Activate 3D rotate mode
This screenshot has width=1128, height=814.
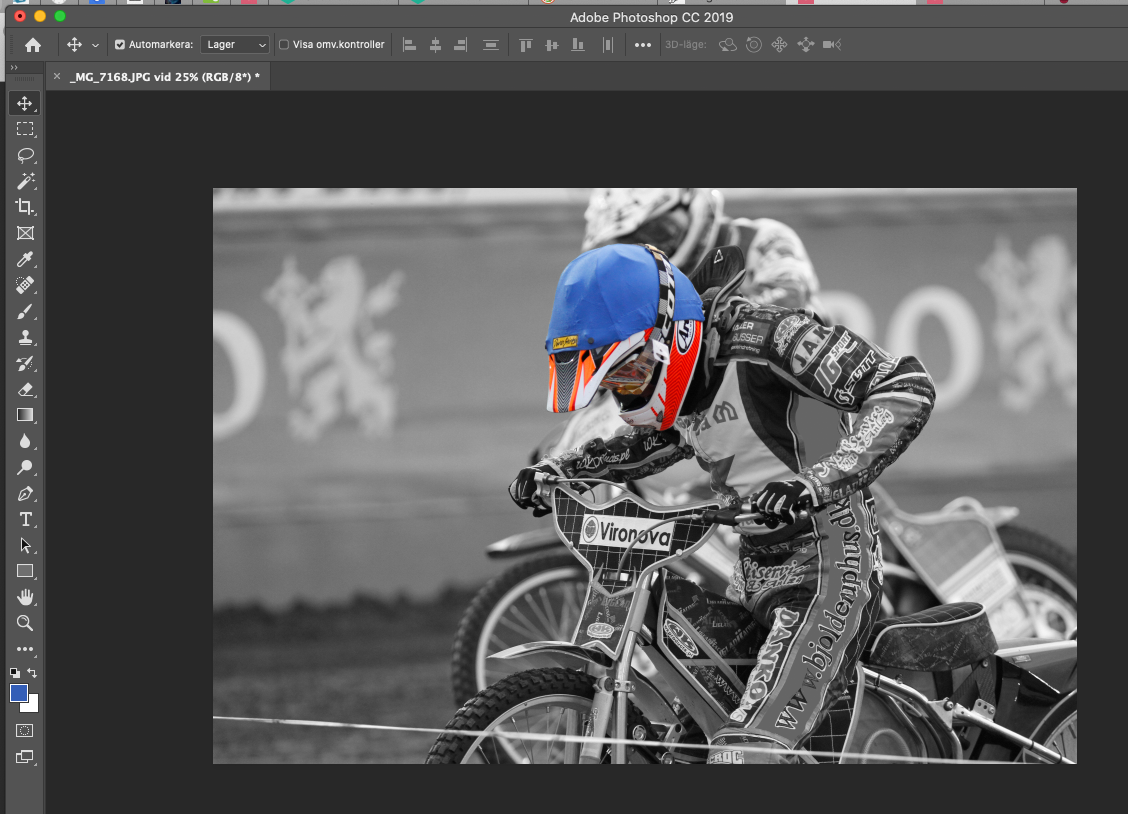[728, 45]
